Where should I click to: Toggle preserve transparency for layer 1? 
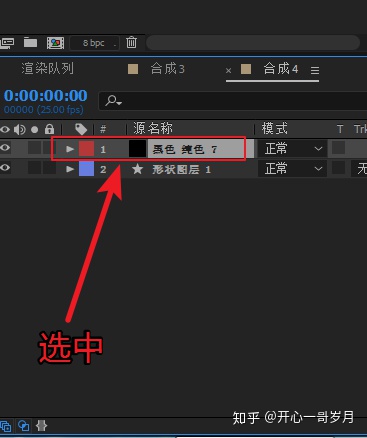tap(338, 148)
